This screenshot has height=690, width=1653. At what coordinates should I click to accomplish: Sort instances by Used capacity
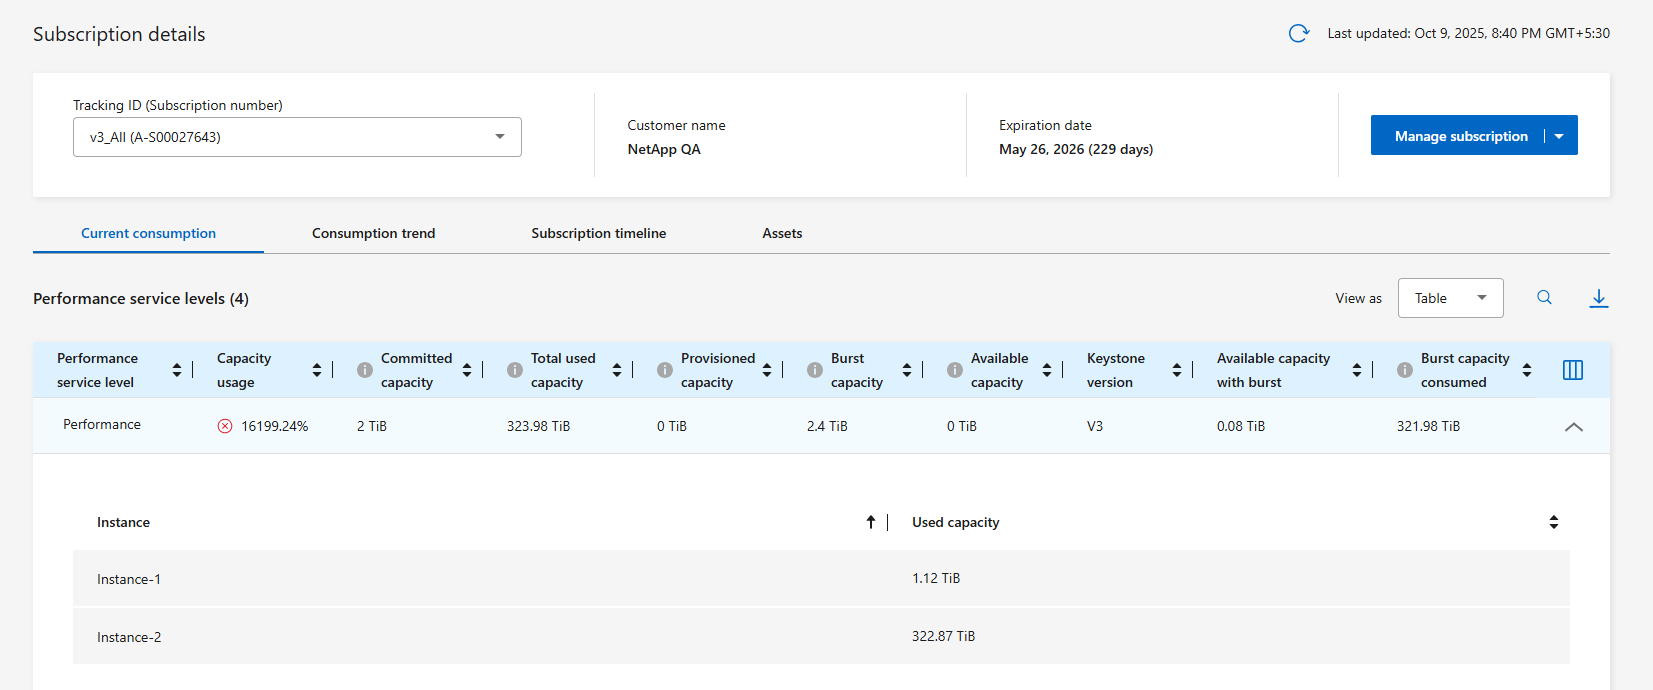1553,522
